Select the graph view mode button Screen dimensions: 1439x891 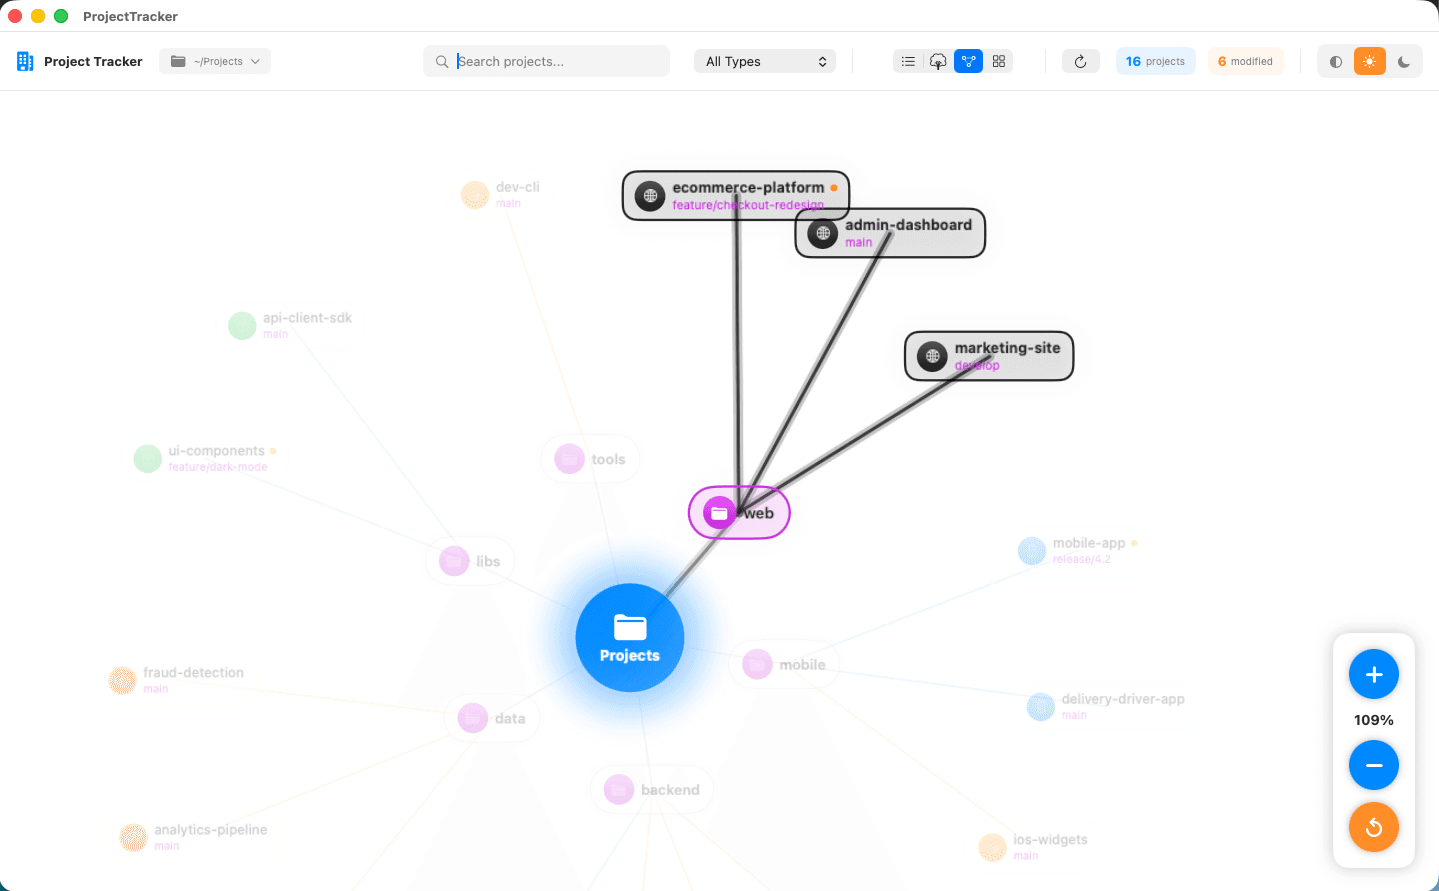point(968,61)
